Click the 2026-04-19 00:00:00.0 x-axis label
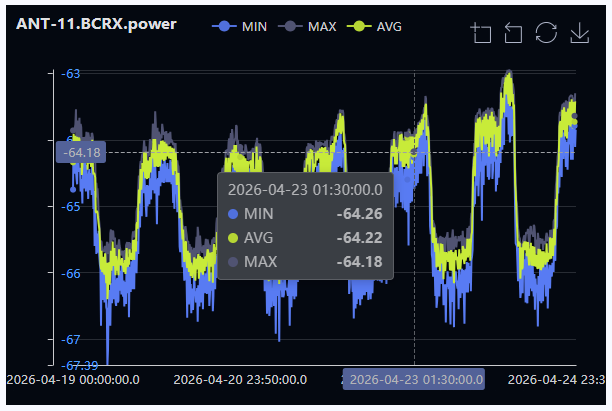This screenshot has height=411, width=612. click(73, 380)
